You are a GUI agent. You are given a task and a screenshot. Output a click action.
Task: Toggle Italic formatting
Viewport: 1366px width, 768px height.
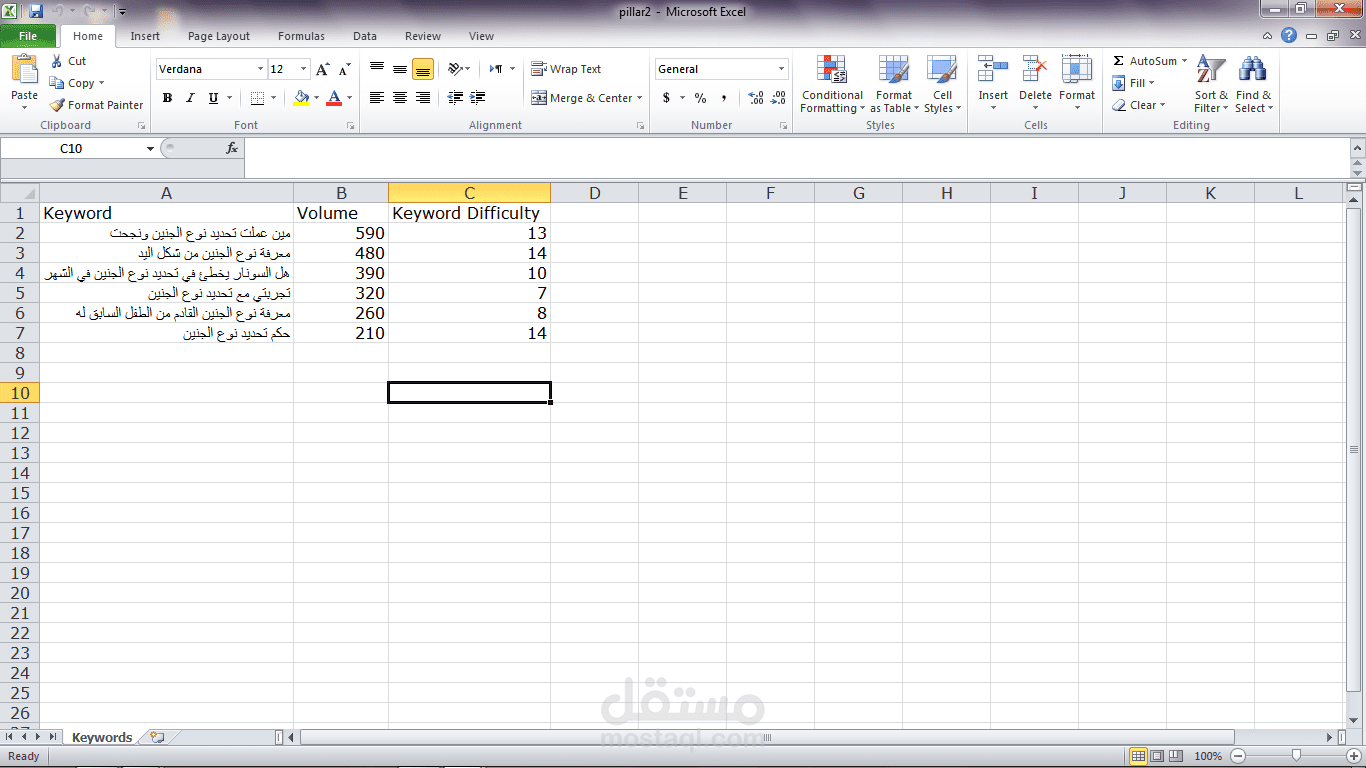click(190, 98)
